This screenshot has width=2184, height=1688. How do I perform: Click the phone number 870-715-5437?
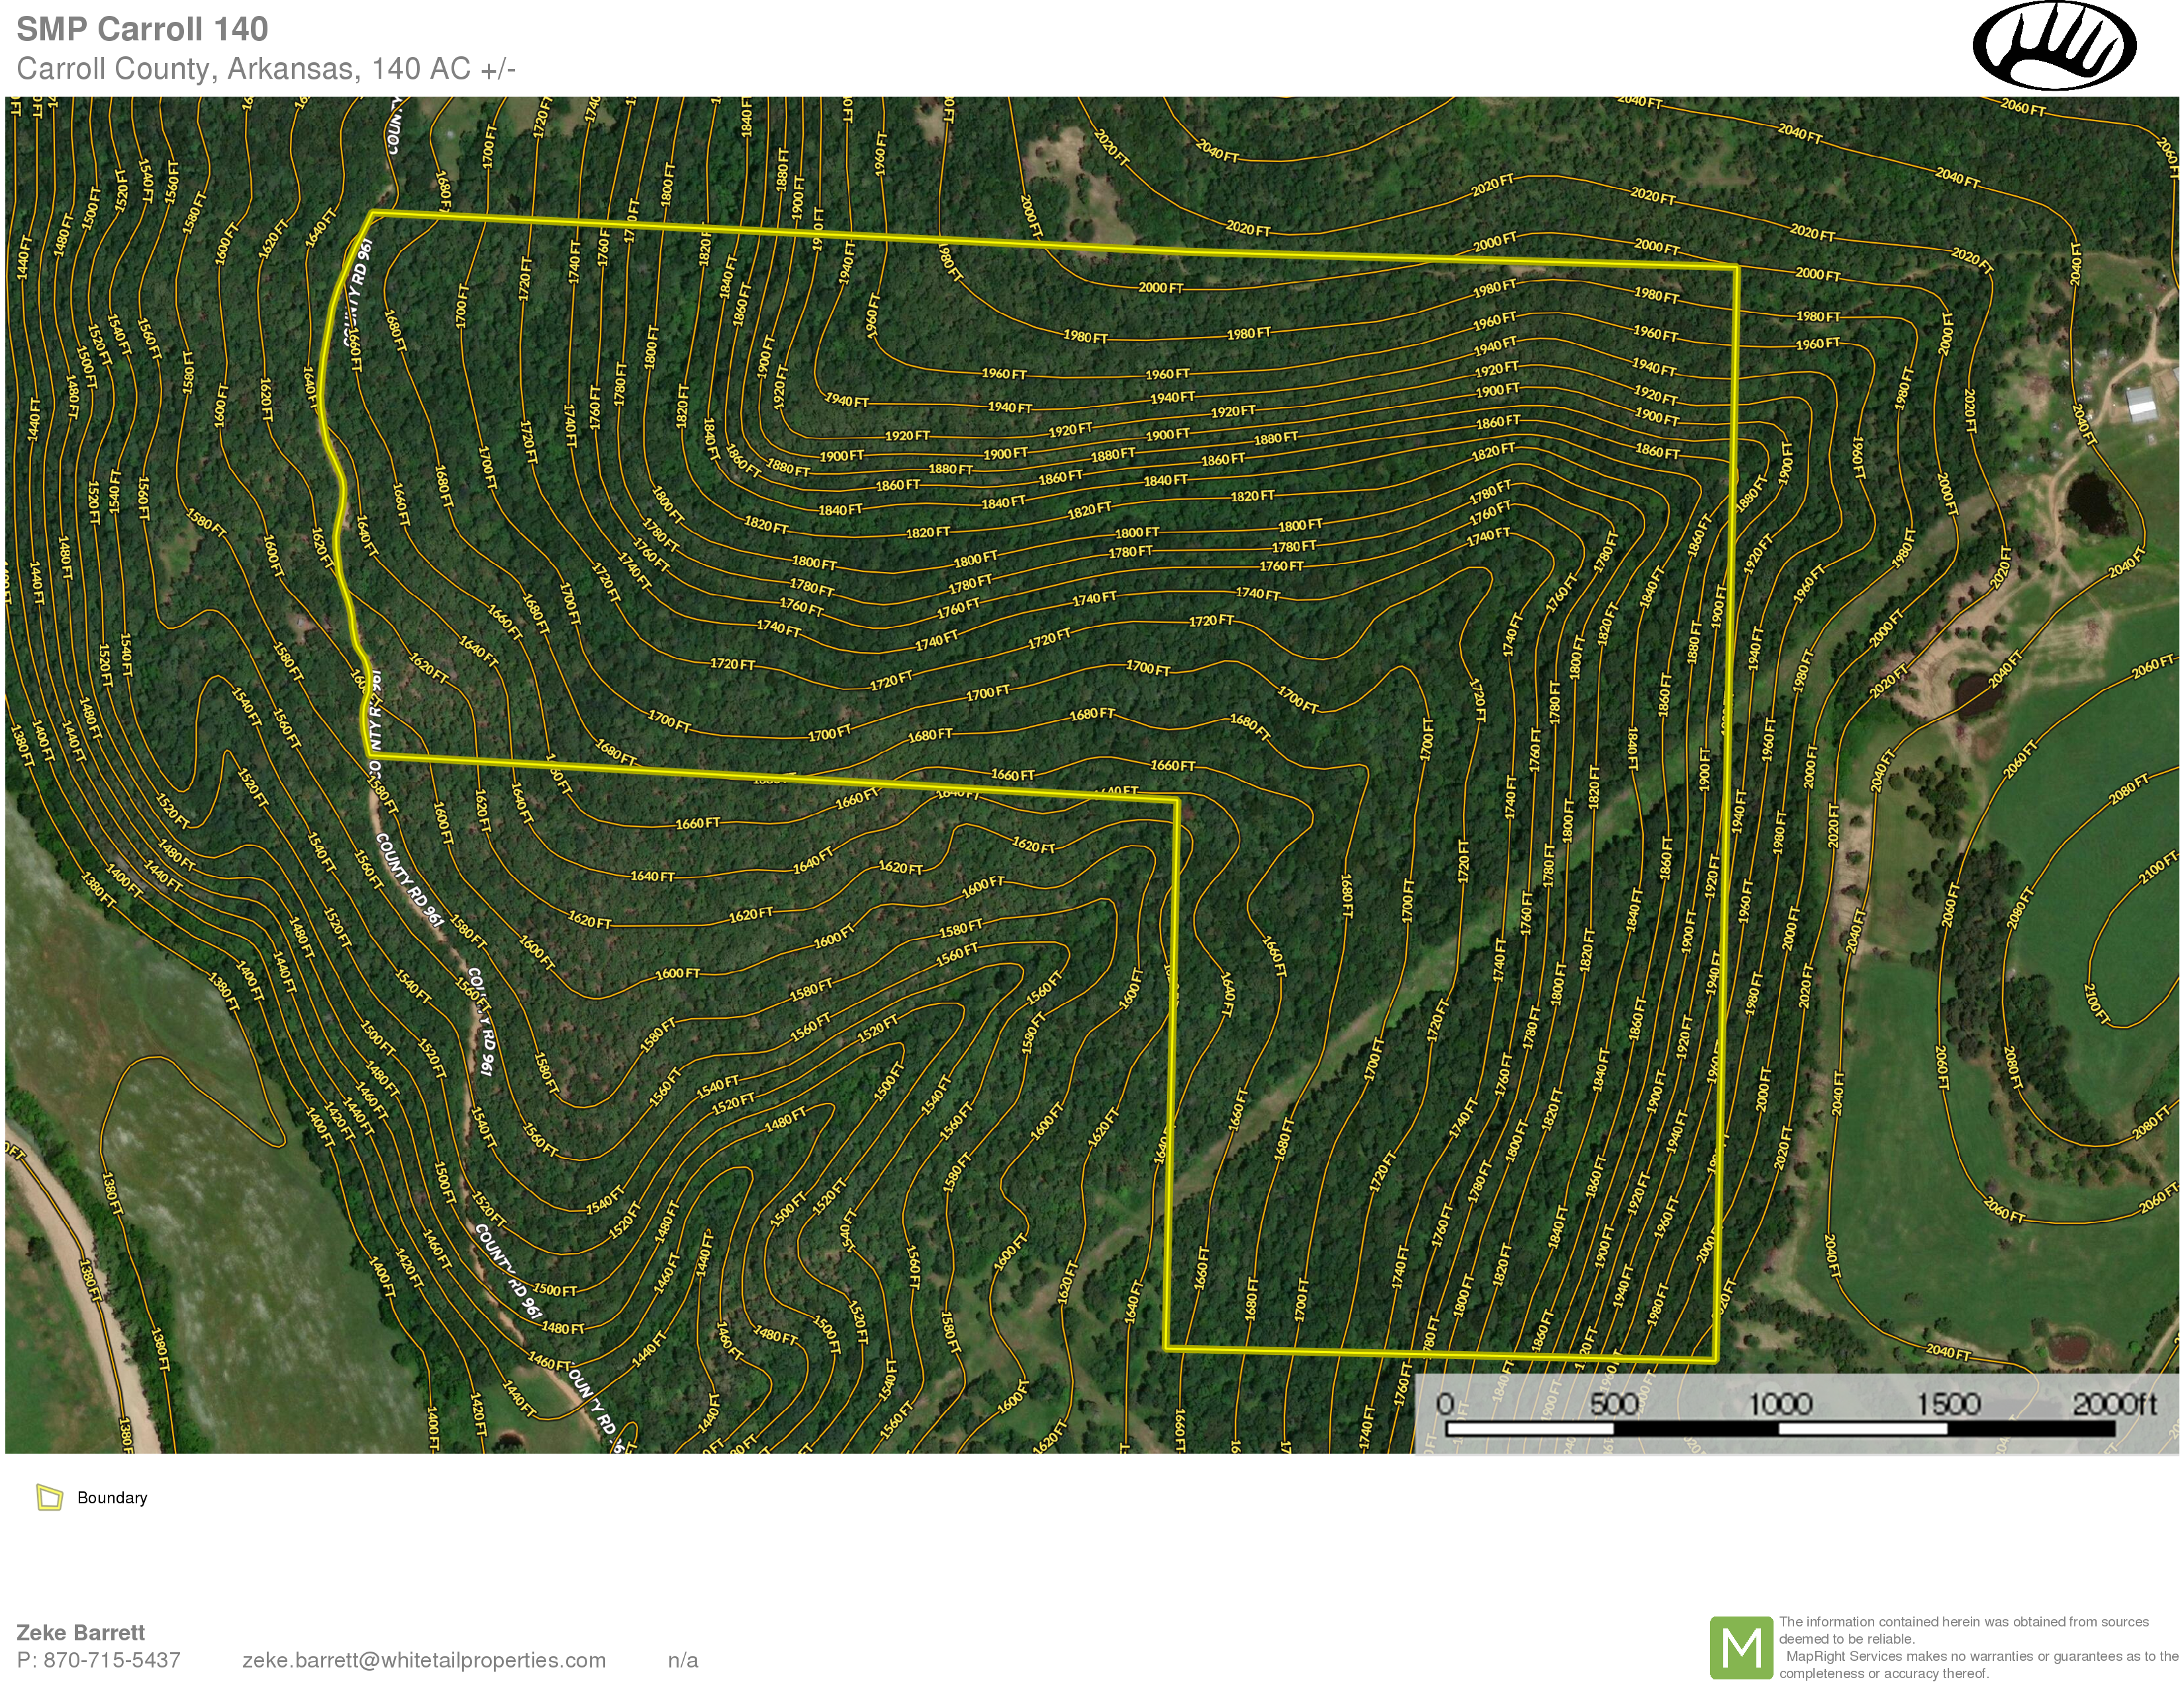[x=112, y=1660]
